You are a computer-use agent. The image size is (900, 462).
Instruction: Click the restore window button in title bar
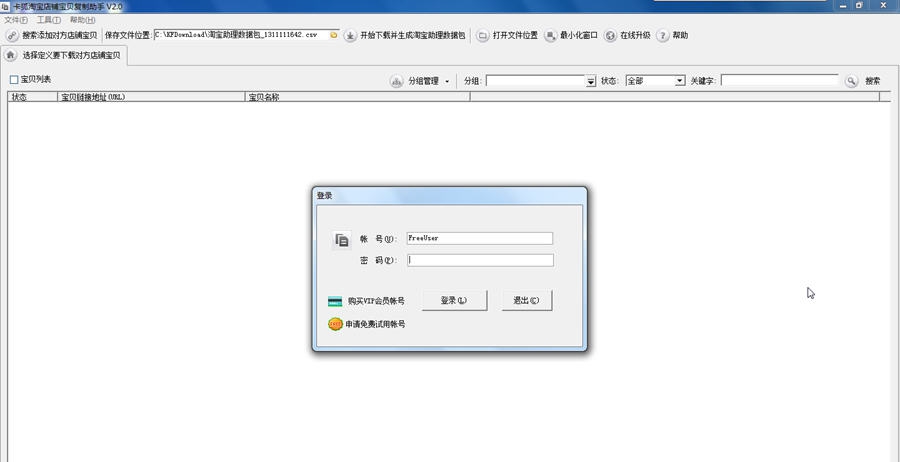859,5
